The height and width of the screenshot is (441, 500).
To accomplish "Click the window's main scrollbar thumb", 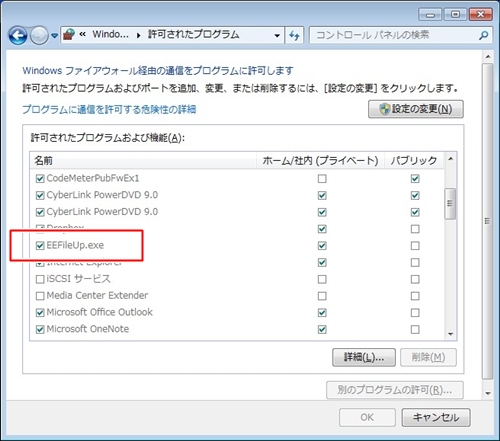I will [x=488, y=221].
